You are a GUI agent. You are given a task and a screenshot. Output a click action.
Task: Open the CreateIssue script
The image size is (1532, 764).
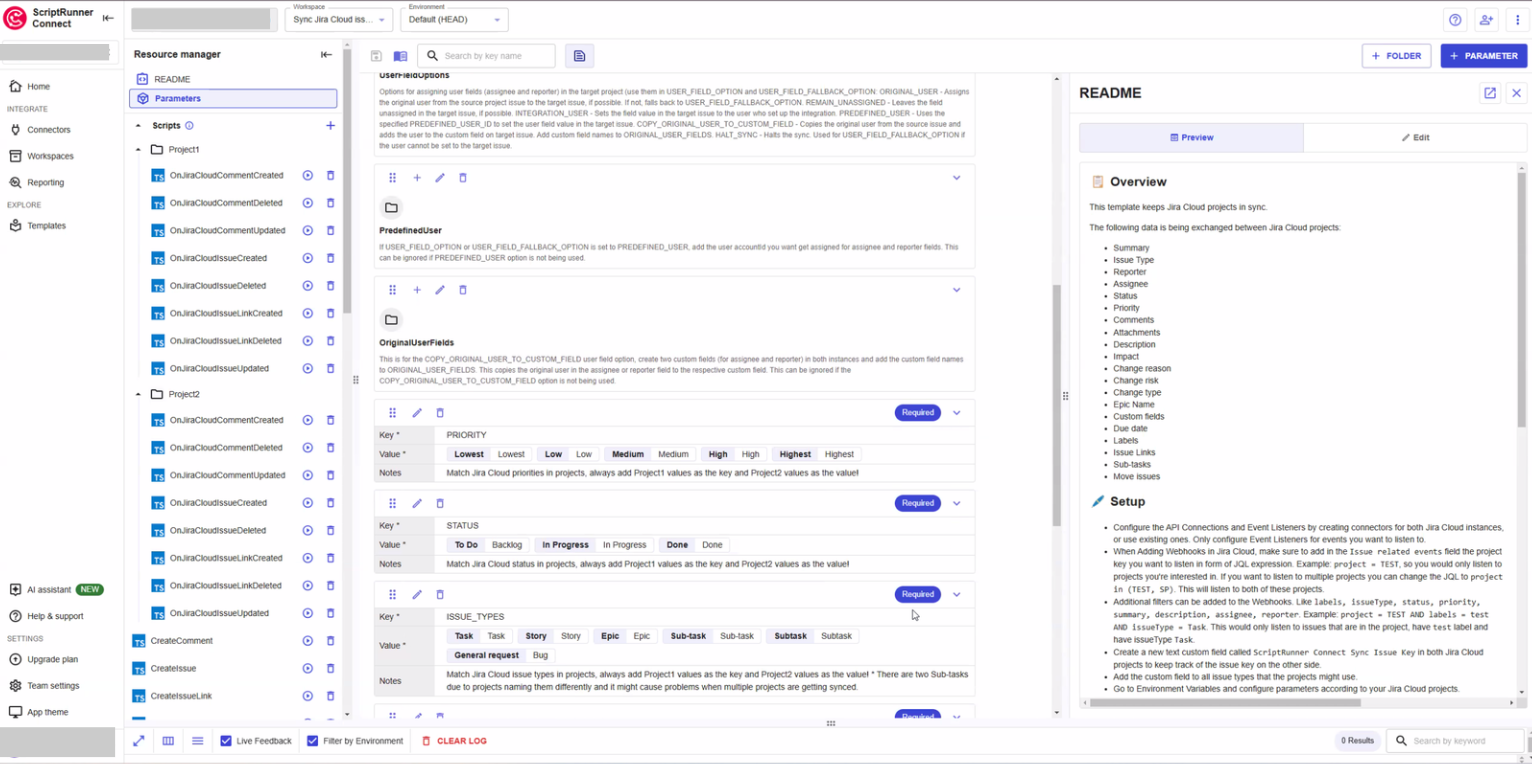(x=173, y=668)
